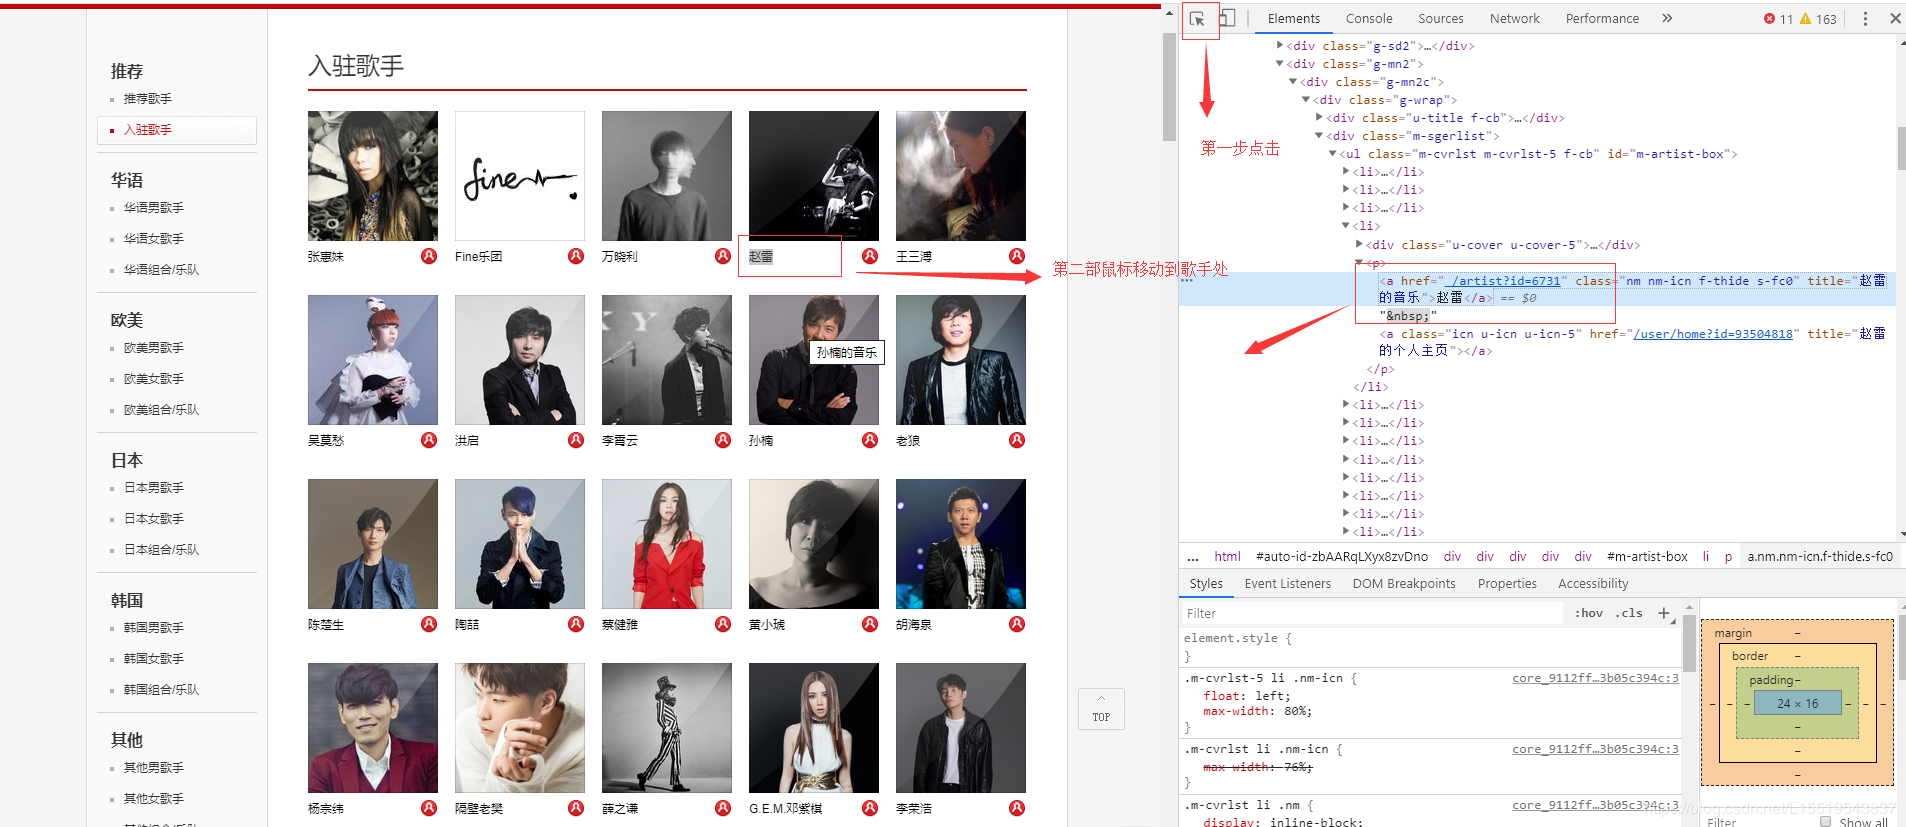Open 李荣浩's personal homepage icon
Image resolution: width=1906 pixels, height=827 pixels.
pos(1017,808)
